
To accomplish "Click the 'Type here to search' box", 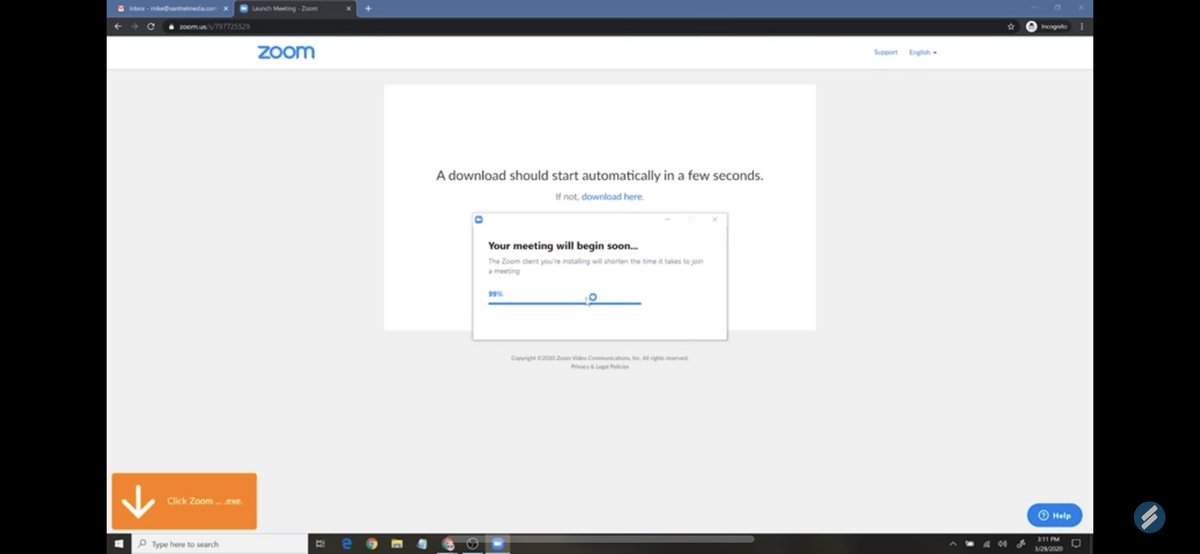I will [x=220, y=544].
